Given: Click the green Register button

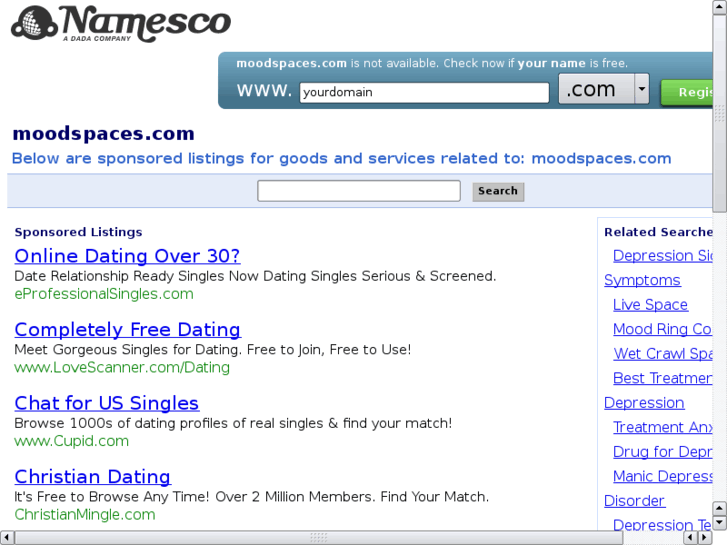Looking at the screenshot, I should [x=687, y=92].
